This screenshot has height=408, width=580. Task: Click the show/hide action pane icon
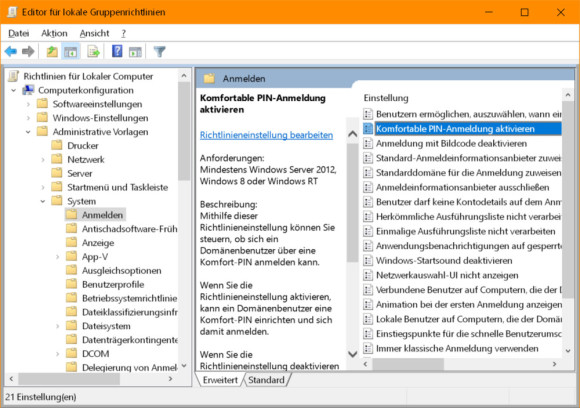(x=135, y=51)
